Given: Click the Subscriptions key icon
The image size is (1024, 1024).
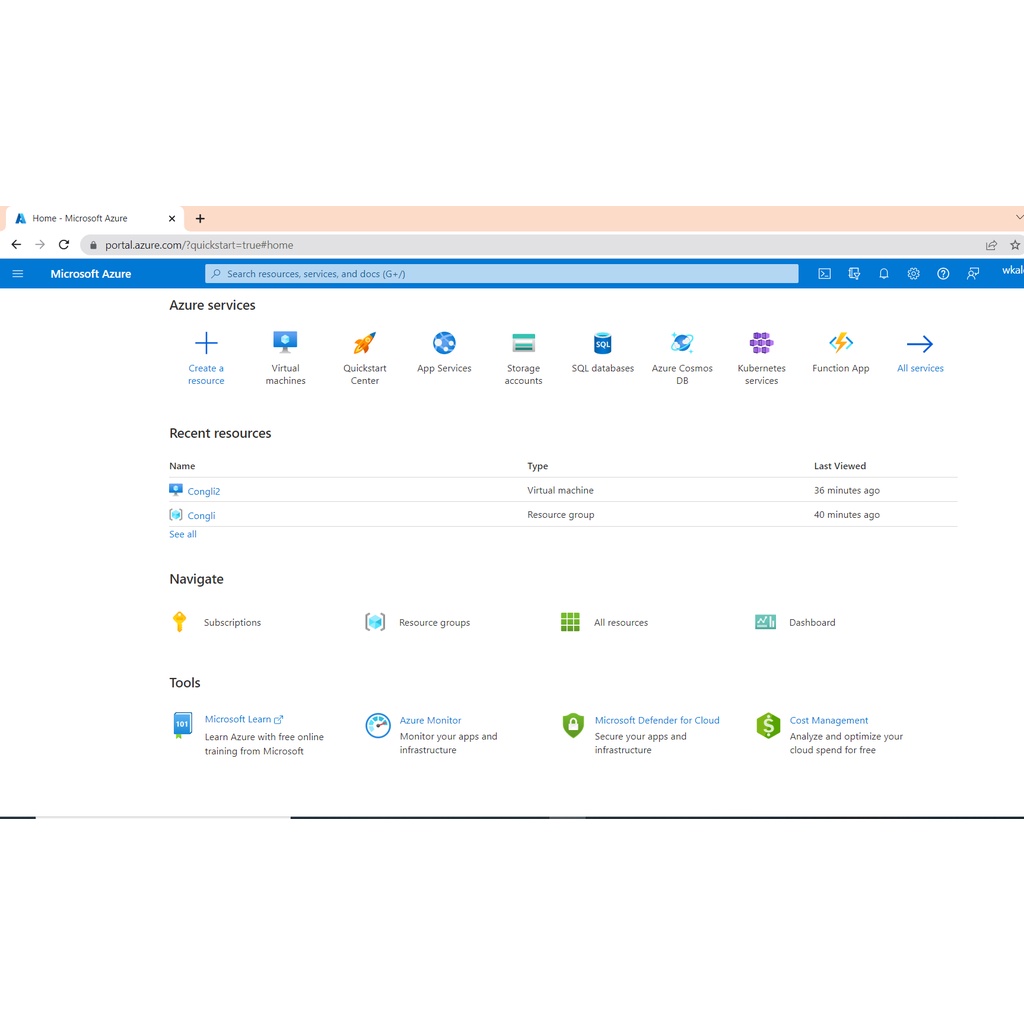Looking at the screenshot, I should [180, 622].
